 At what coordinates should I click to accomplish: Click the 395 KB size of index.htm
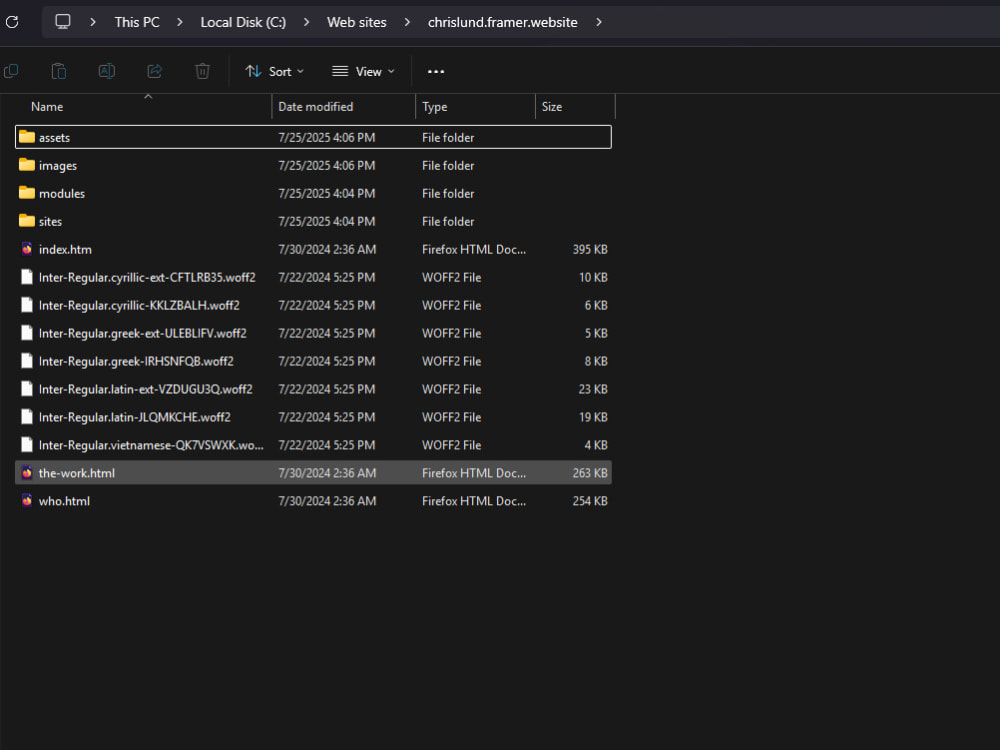coord(590,249)
